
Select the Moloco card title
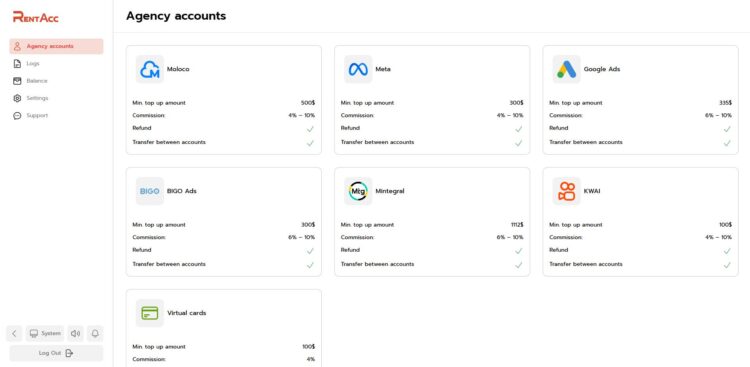[x=178, y=69]
